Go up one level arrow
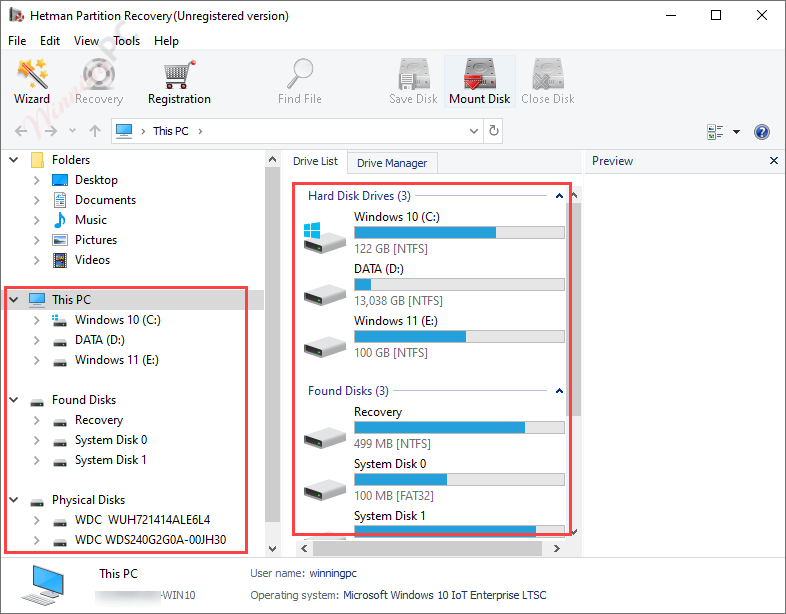The image size is (786, 614). tap(95, 131)
